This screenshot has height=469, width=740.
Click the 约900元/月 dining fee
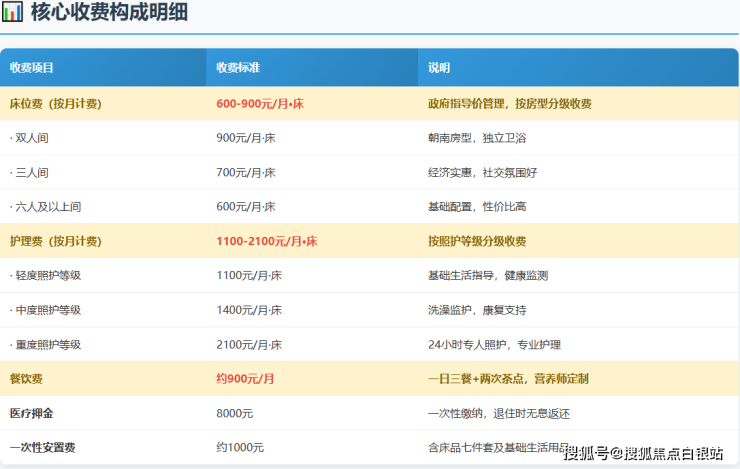[x=245, y=379]
